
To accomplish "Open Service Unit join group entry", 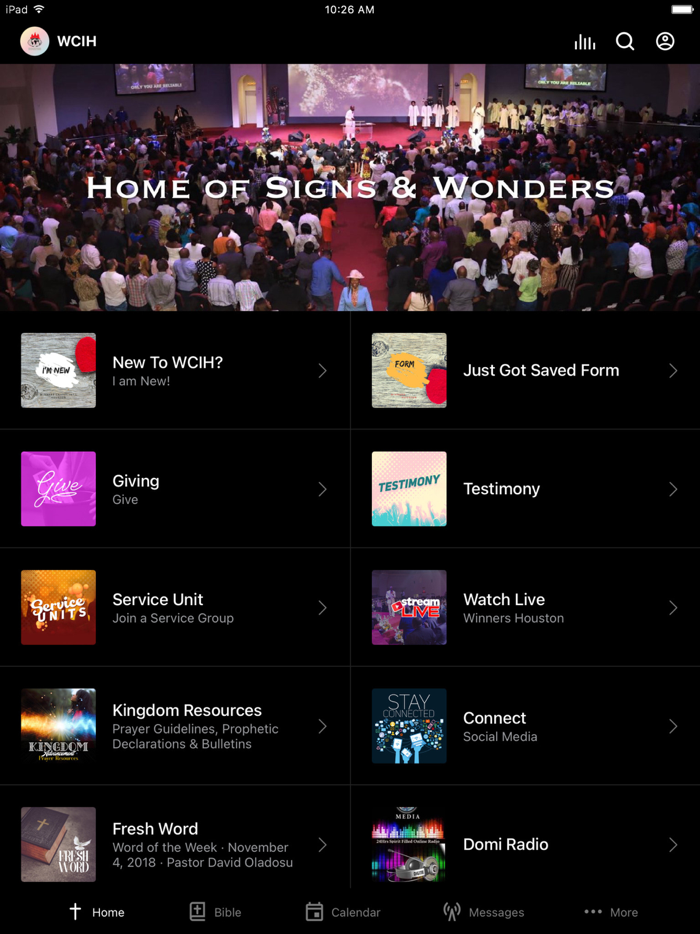I will coord(175,608).
